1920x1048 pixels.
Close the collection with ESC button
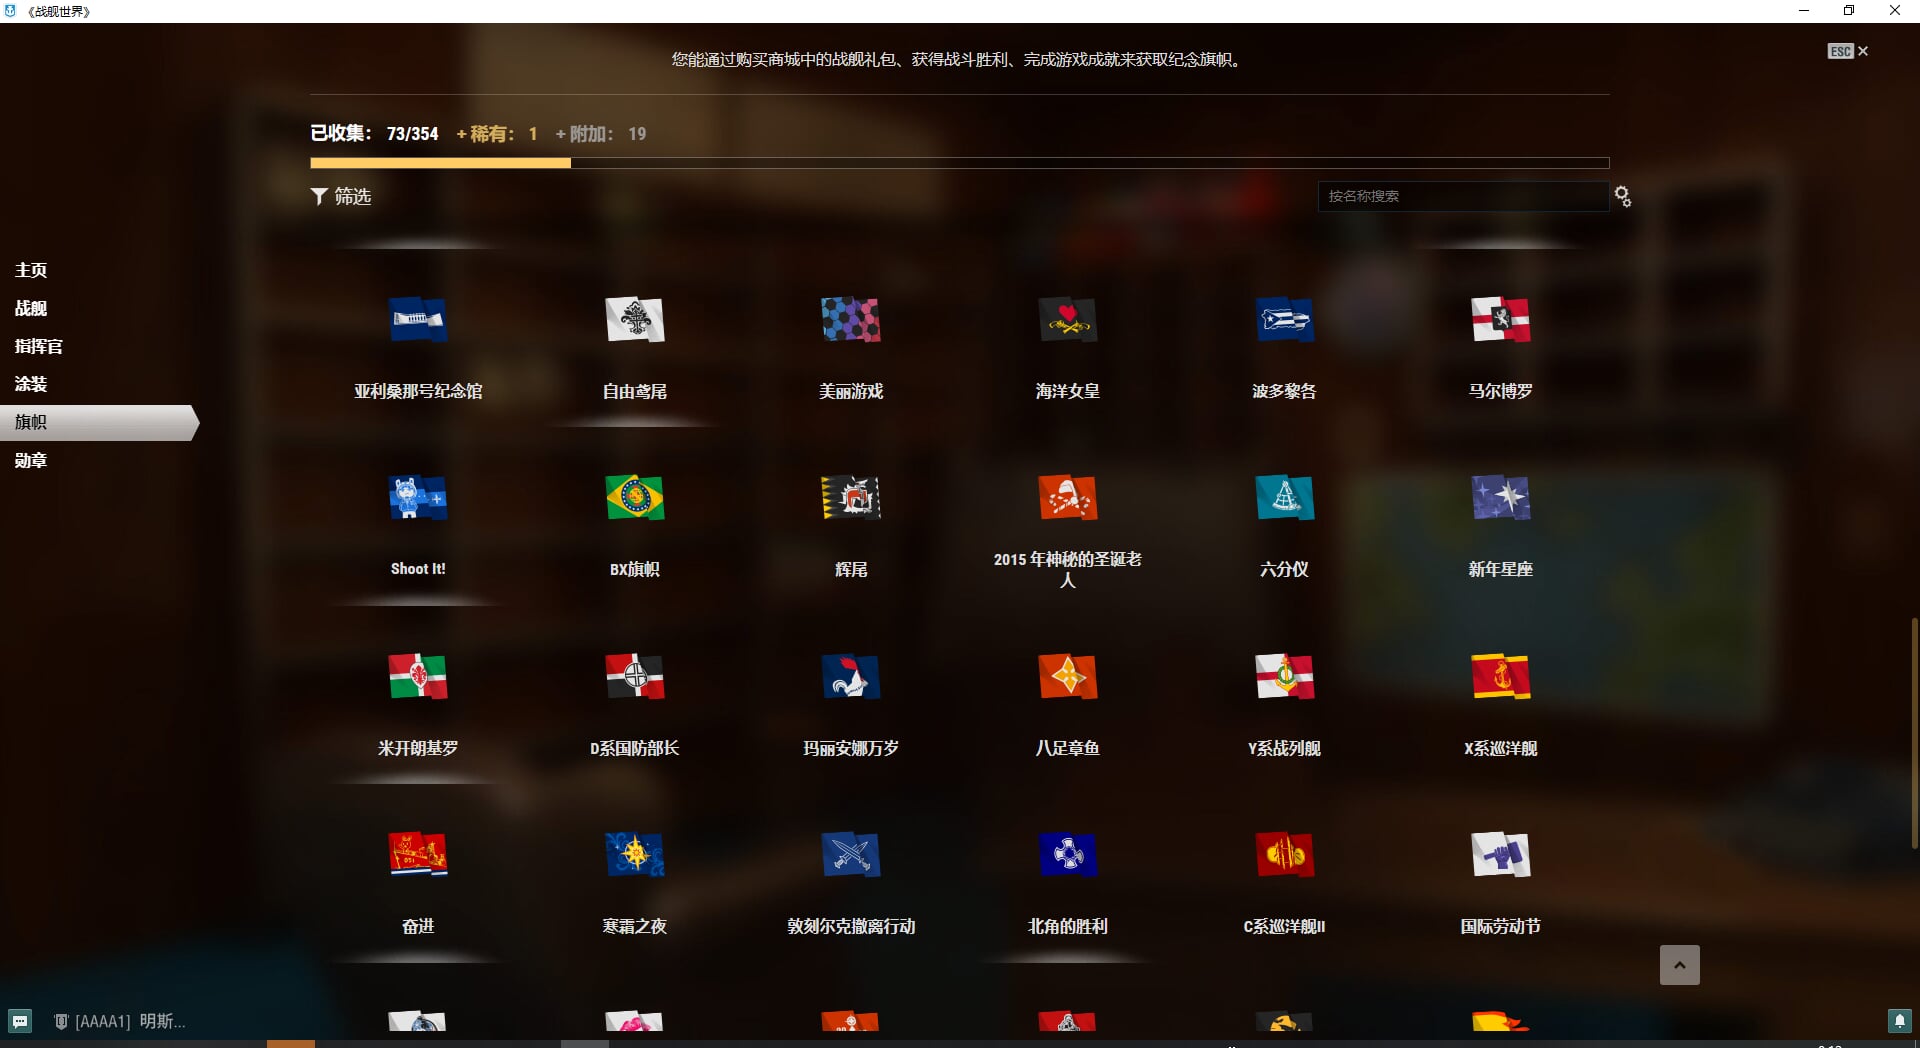tap(1847, 51)
